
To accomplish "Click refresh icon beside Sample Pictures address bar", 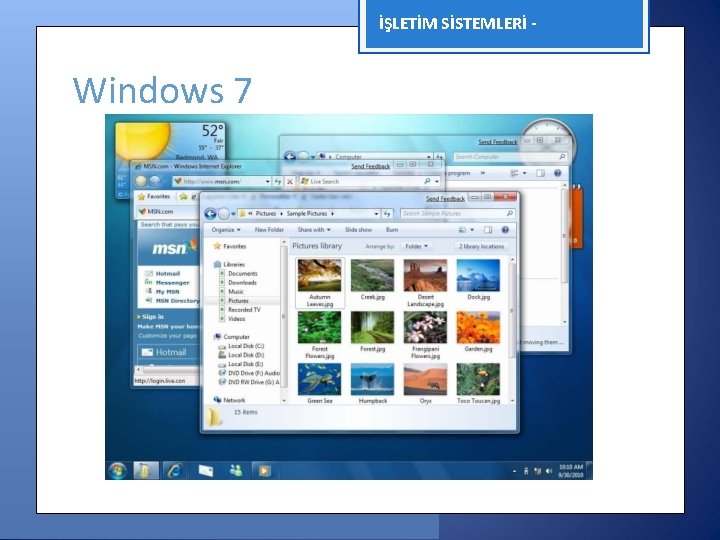I will [387, 214].
